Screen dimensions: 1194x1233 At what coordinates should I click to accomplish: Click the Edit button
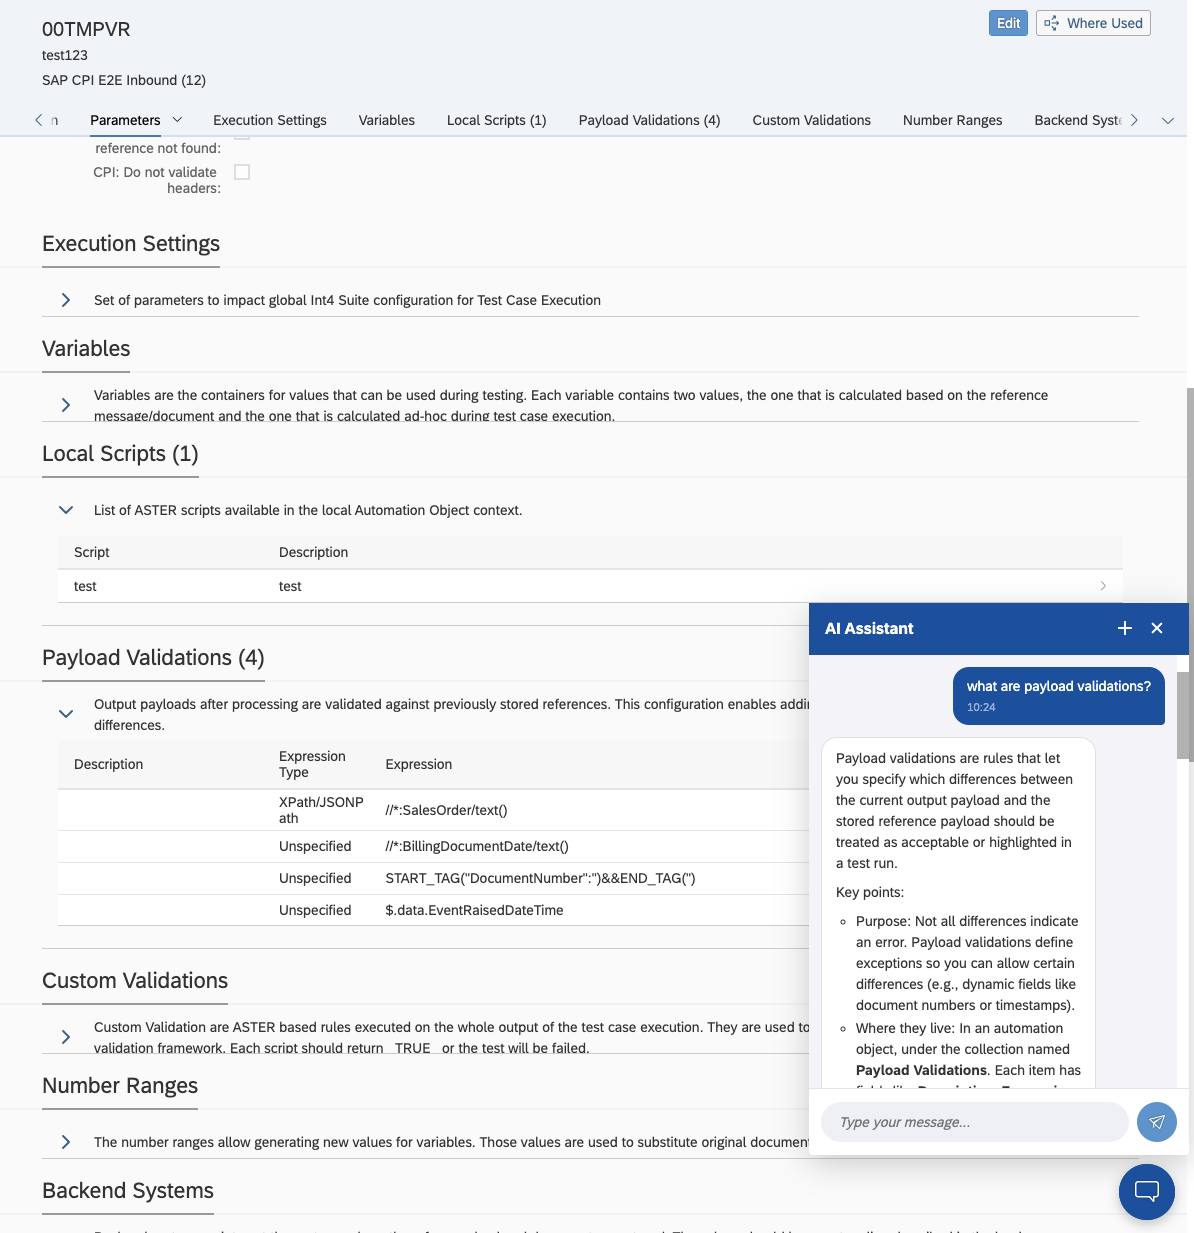1008,23
